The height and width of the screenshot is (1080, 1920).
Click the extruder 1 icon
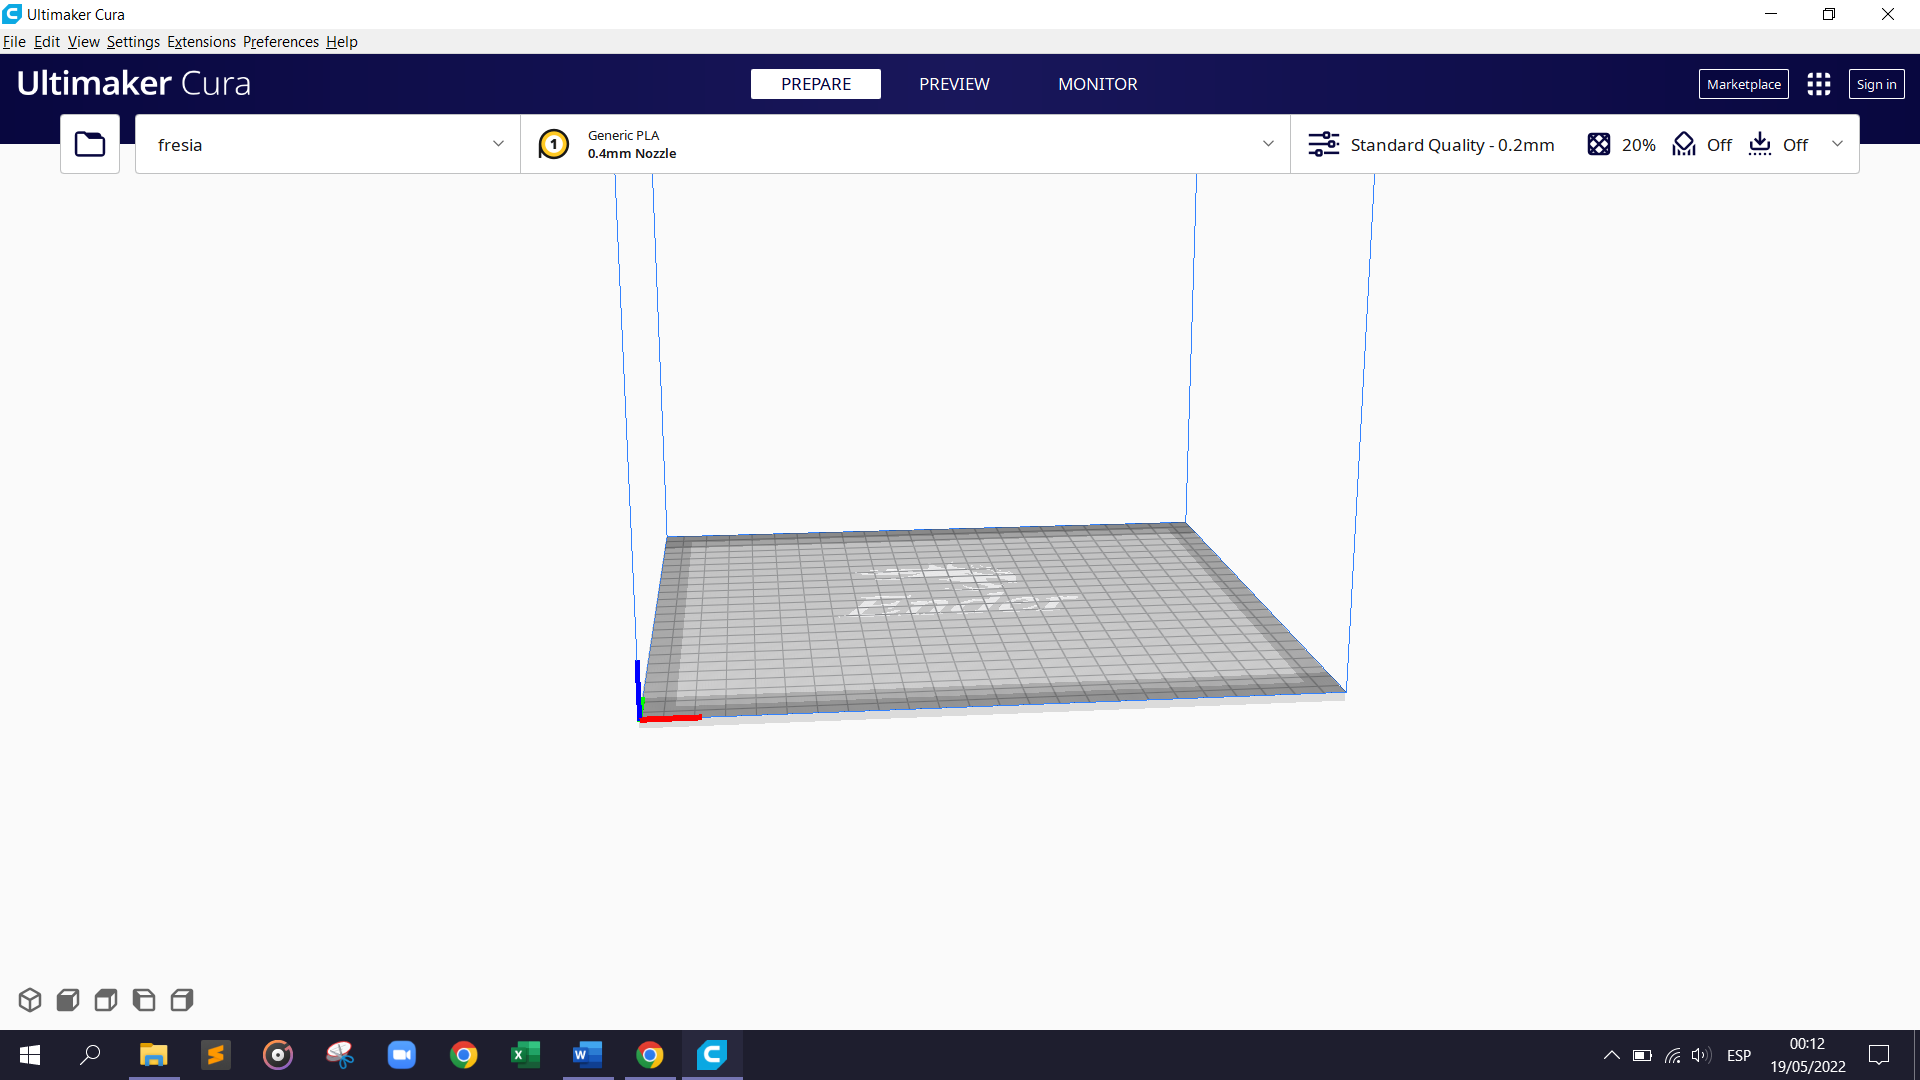554,143
